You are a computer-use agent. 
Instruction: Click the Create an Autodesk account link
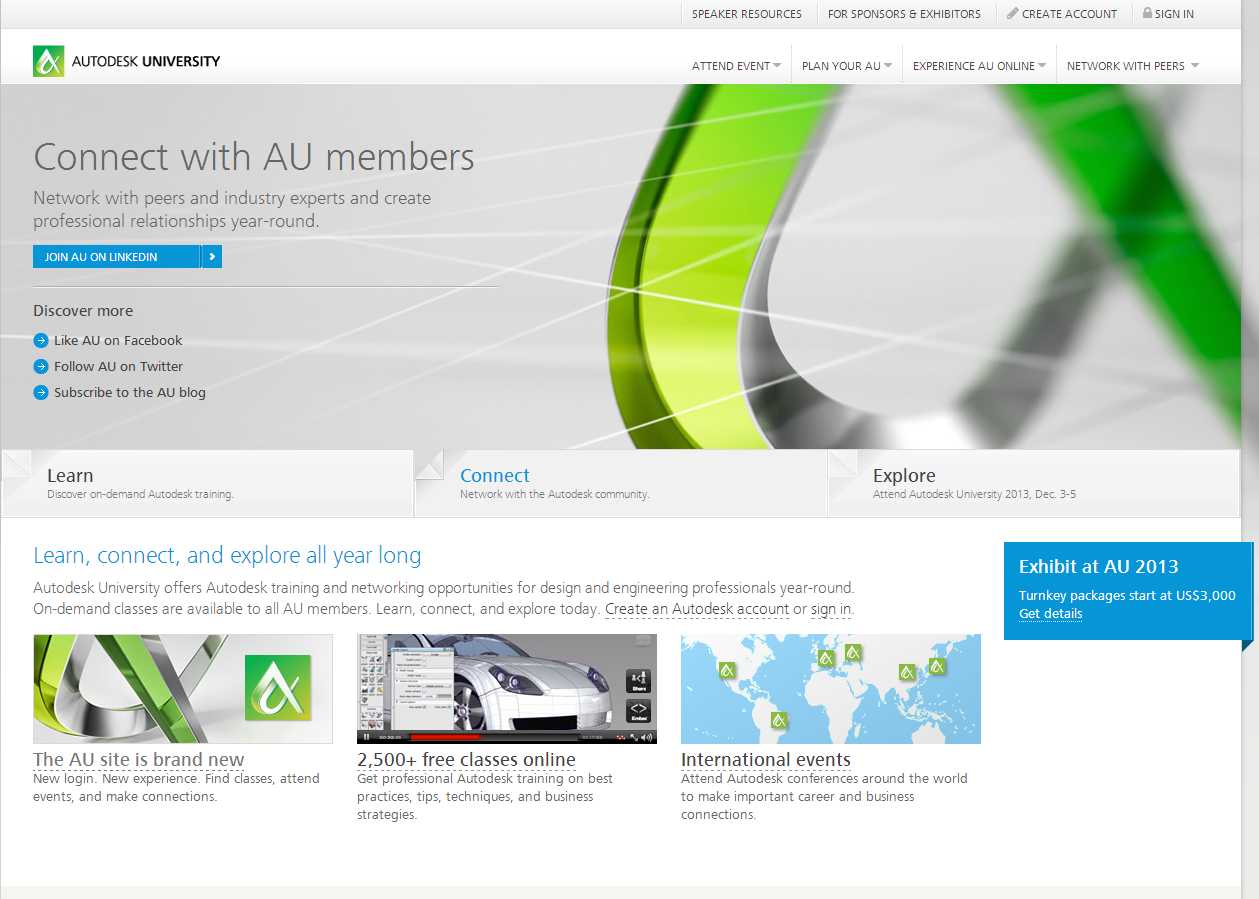(x=697, y=609)
